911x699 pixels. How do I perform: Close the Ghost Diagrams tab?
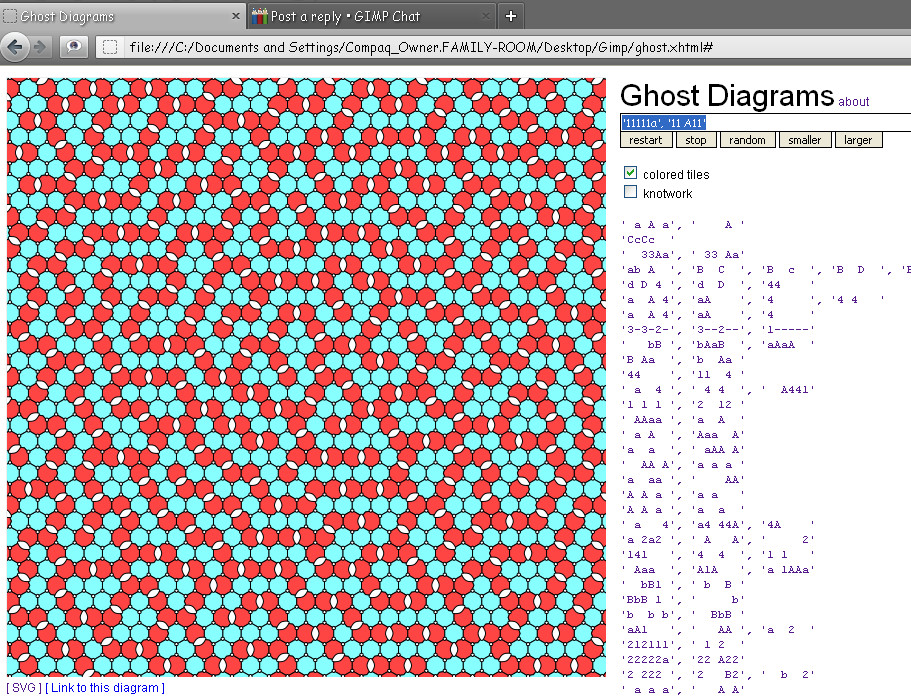235,16
